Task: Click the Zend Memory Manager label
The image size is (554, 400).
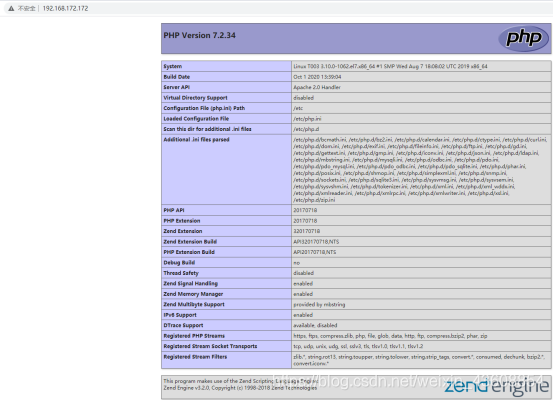Action: point(193,294)
